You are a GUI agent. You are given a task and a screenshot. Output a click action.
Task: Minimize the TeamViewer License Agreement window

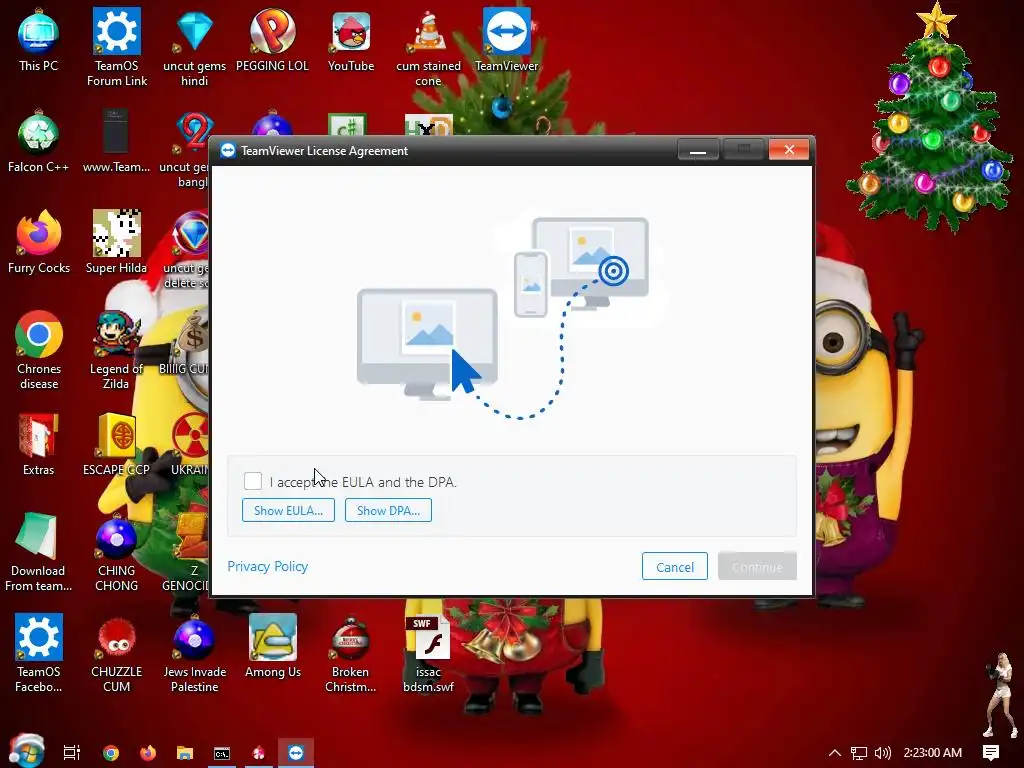point(698,150)
